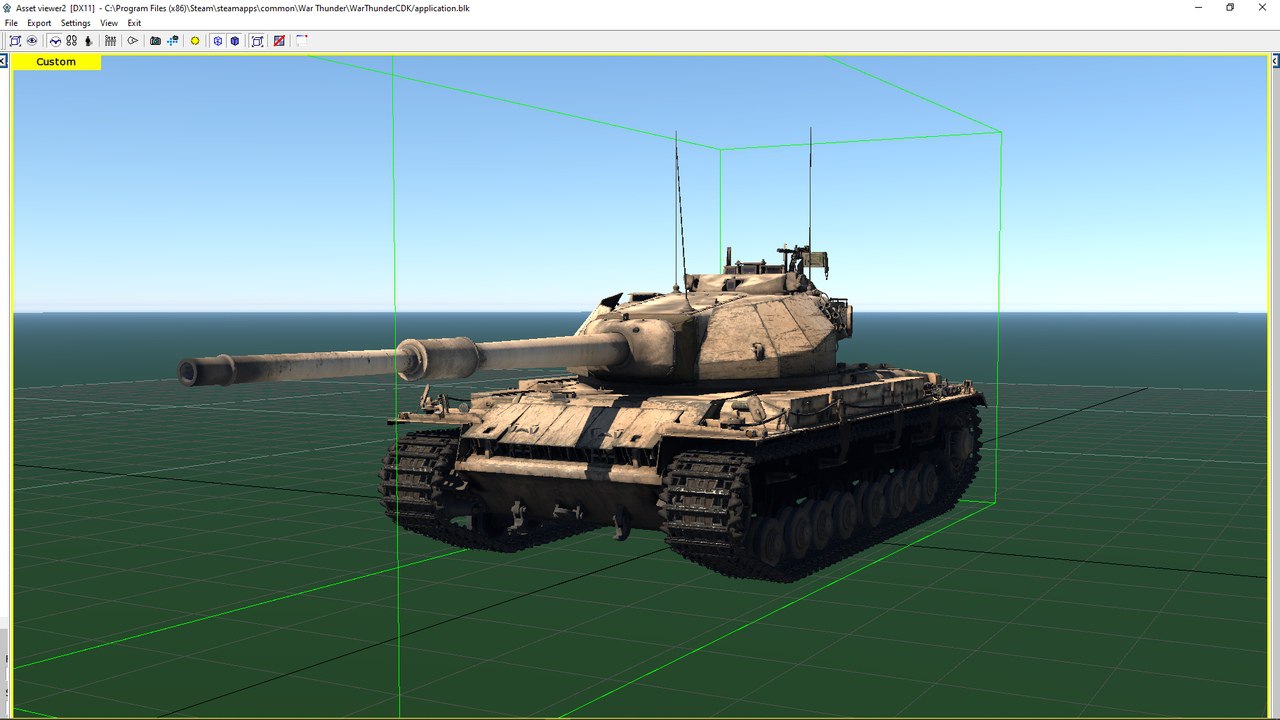Screen dimensions: 1280x720
Task: Click the dashed rectangle selection icon
Action: coord(301,41)
